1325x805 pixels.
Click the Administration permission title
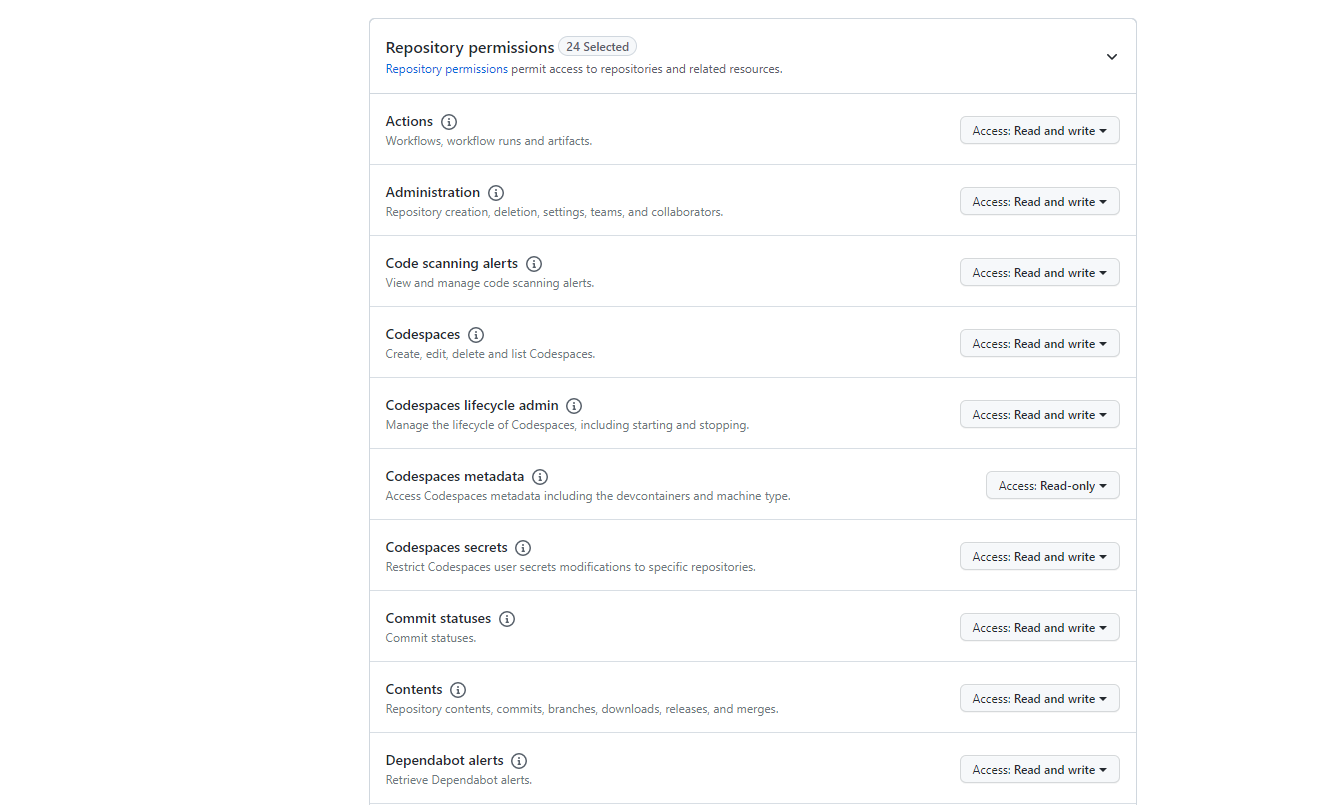pos(433,192)
